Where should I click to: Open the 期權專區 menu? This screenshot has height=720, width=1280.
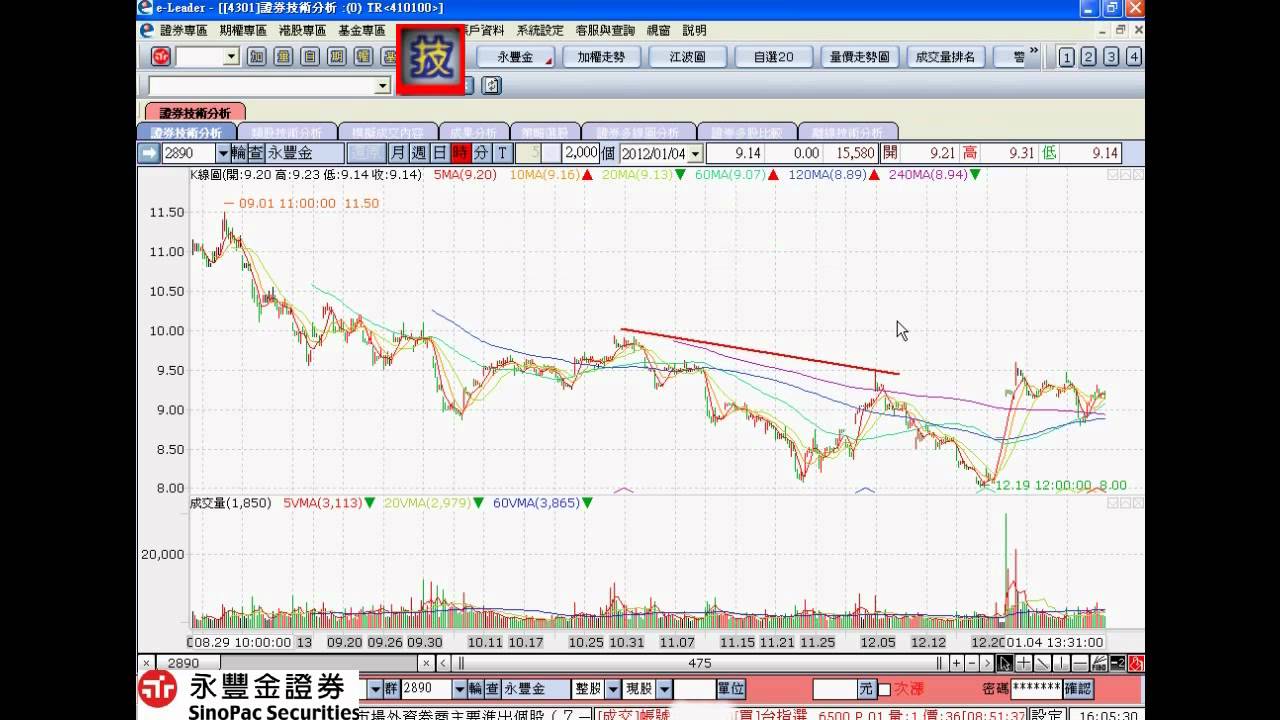coord(243,30)
